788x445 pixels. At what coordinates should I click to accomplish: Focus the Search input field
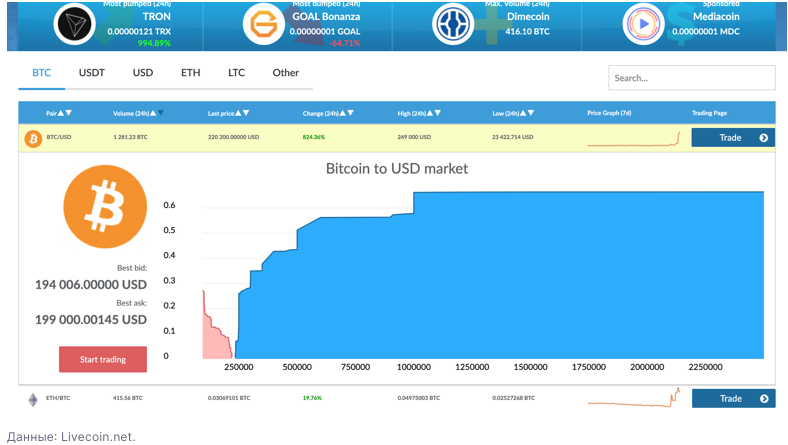[691, 78]
